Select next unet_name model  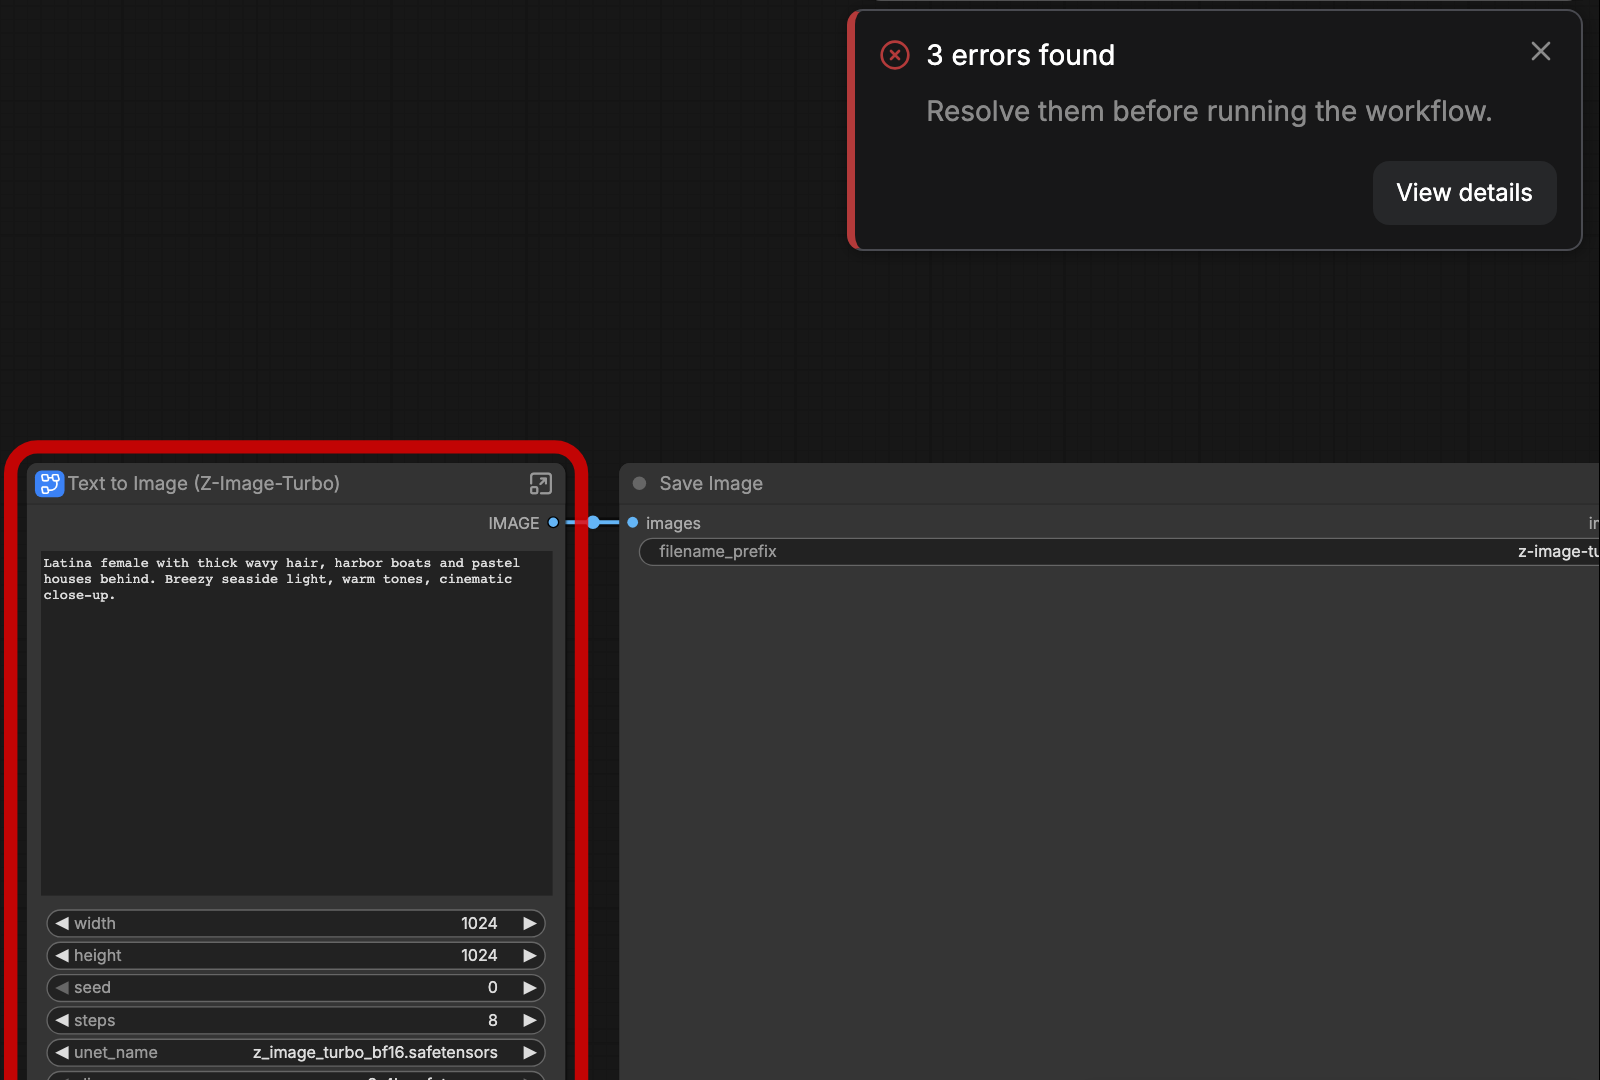pyautogui.click(x=530, y=1052)
